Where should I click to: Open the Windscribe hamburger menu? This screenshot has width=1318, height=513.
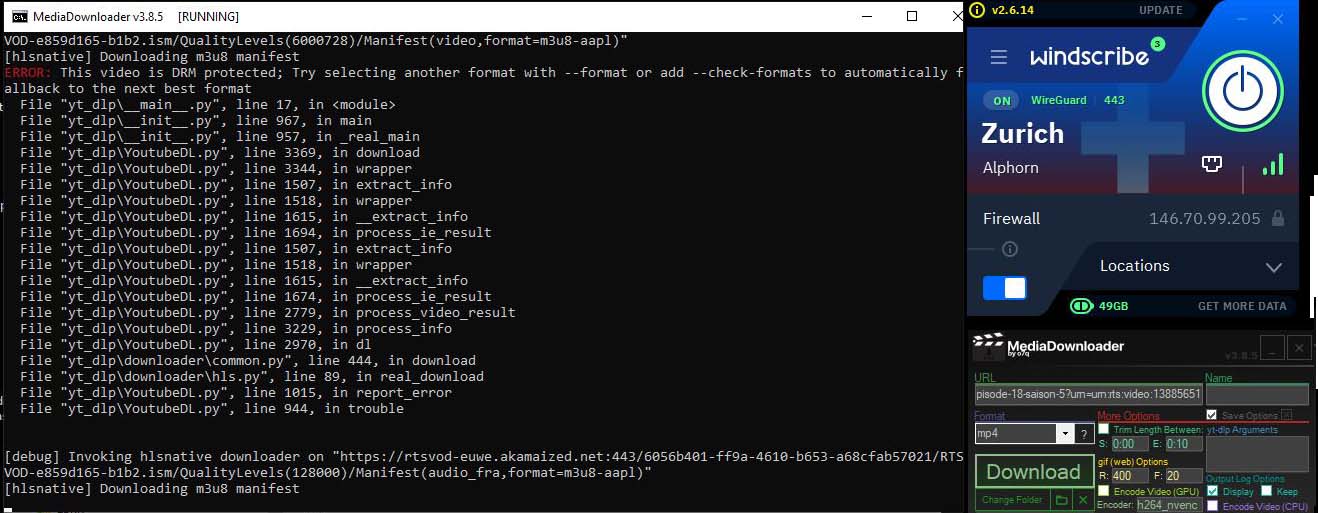[998, 58]
